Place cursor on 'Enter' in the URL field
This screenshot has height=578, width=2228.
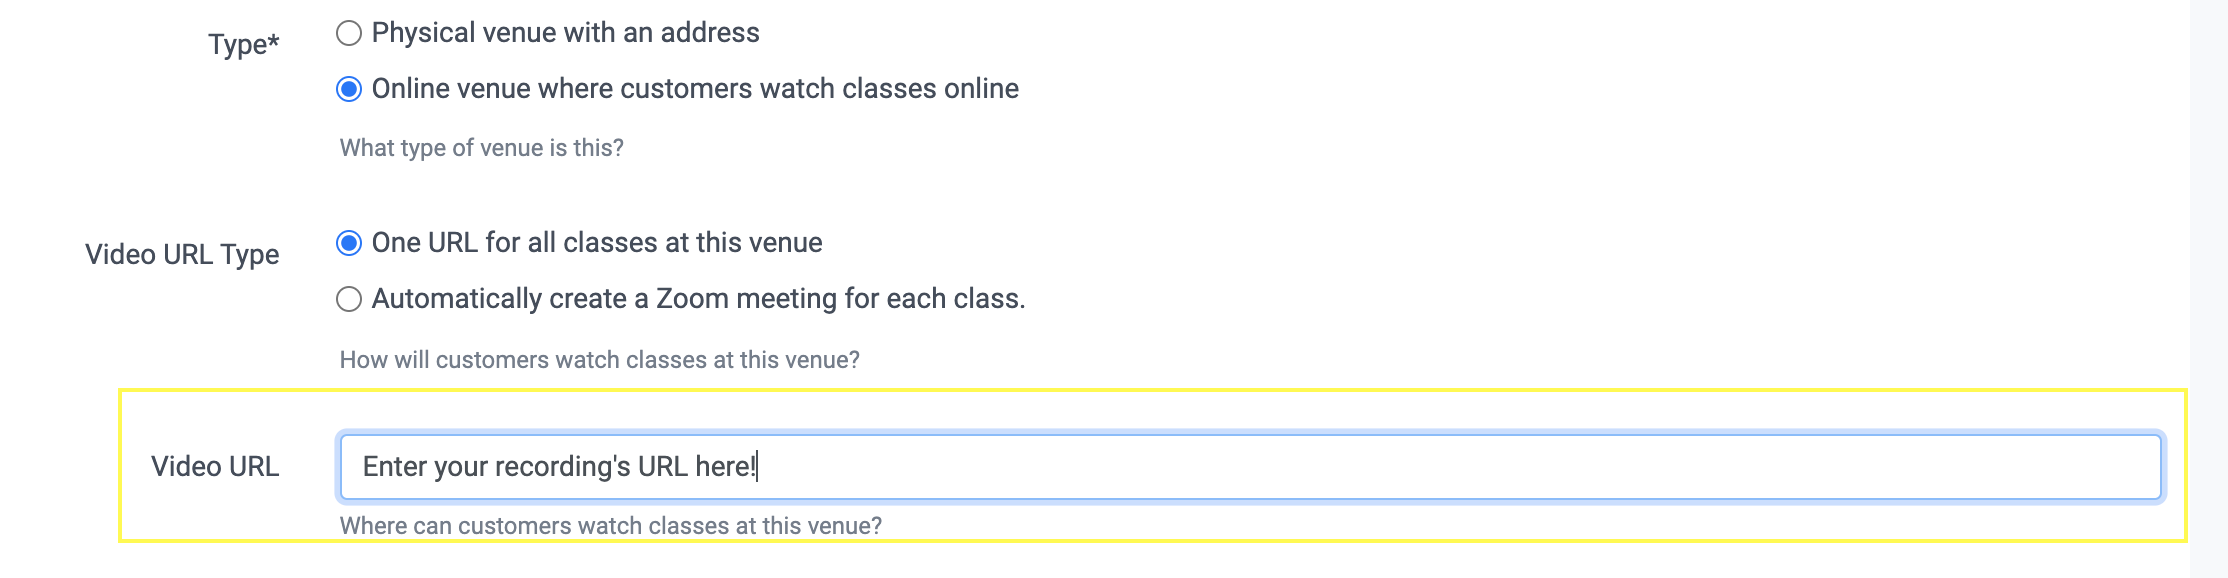pos(395,467)
